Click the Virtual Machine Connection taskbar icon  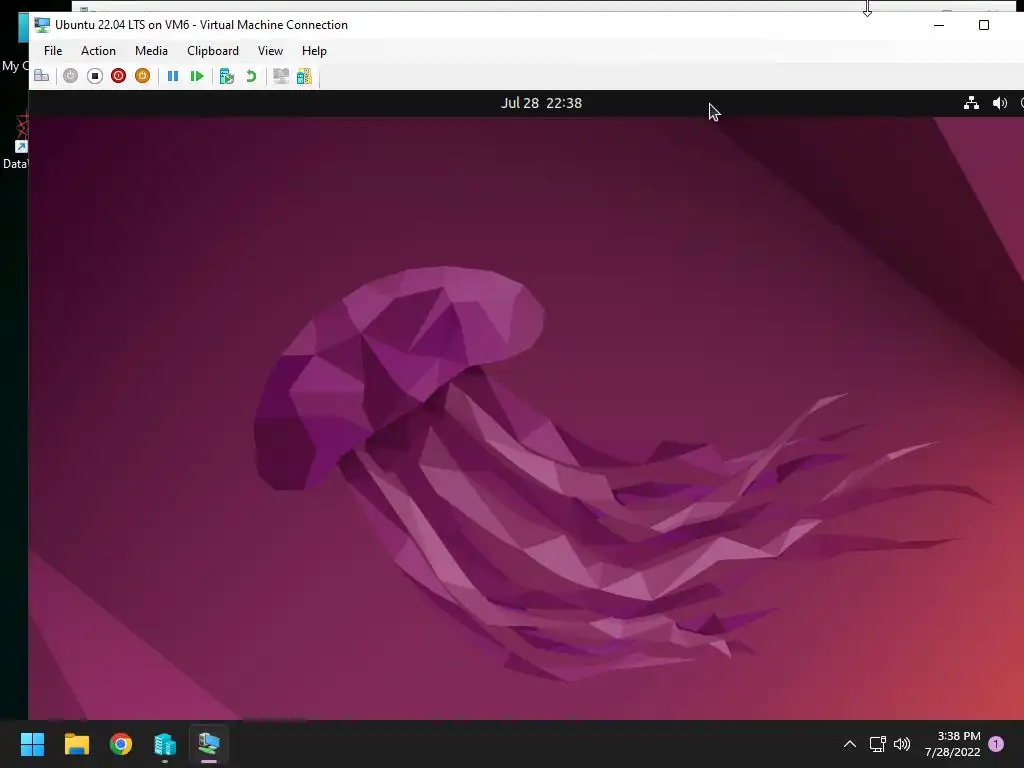[x=209, y=744]
